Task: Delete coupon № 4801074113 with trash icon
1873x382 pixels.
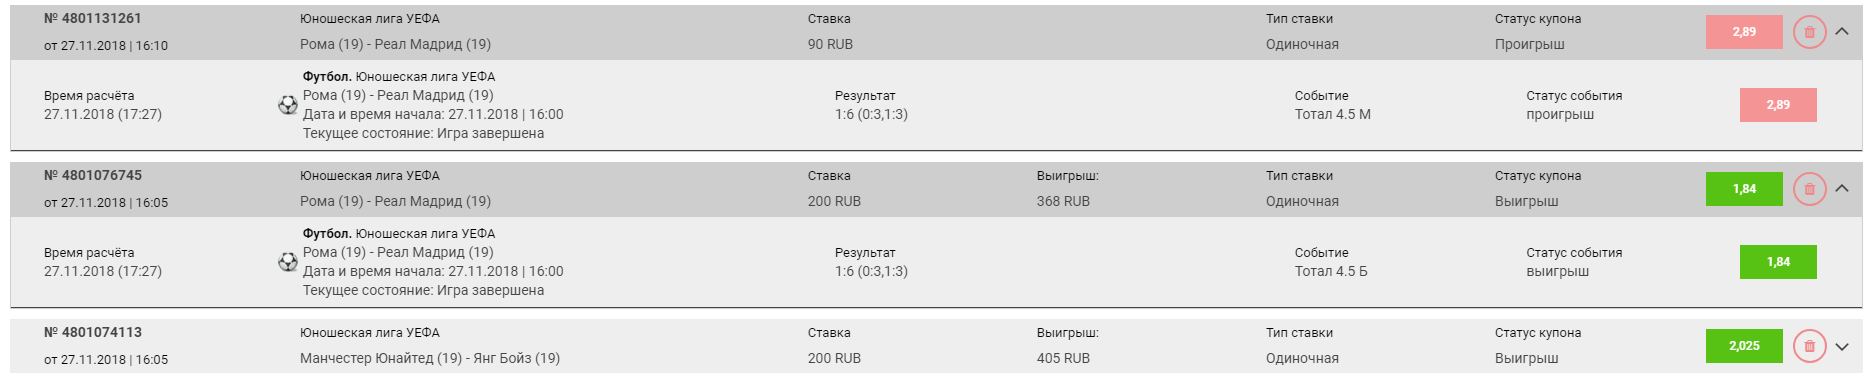Action: point(1809,346)
